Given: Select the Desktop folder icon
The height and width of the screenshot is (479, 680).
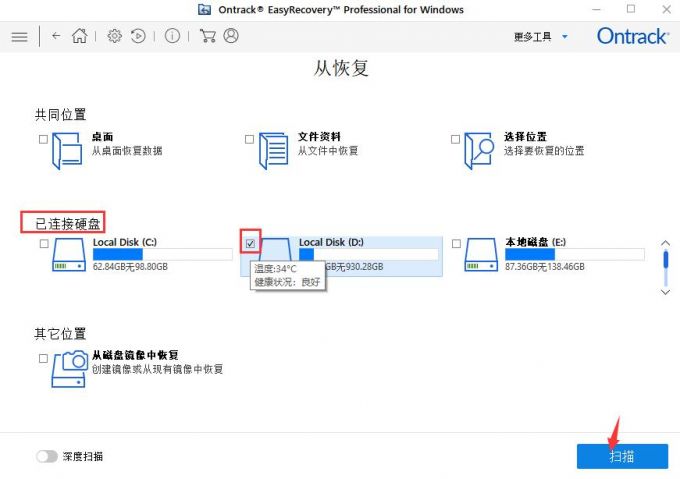Looking at the screenshot, I should 67,150.
